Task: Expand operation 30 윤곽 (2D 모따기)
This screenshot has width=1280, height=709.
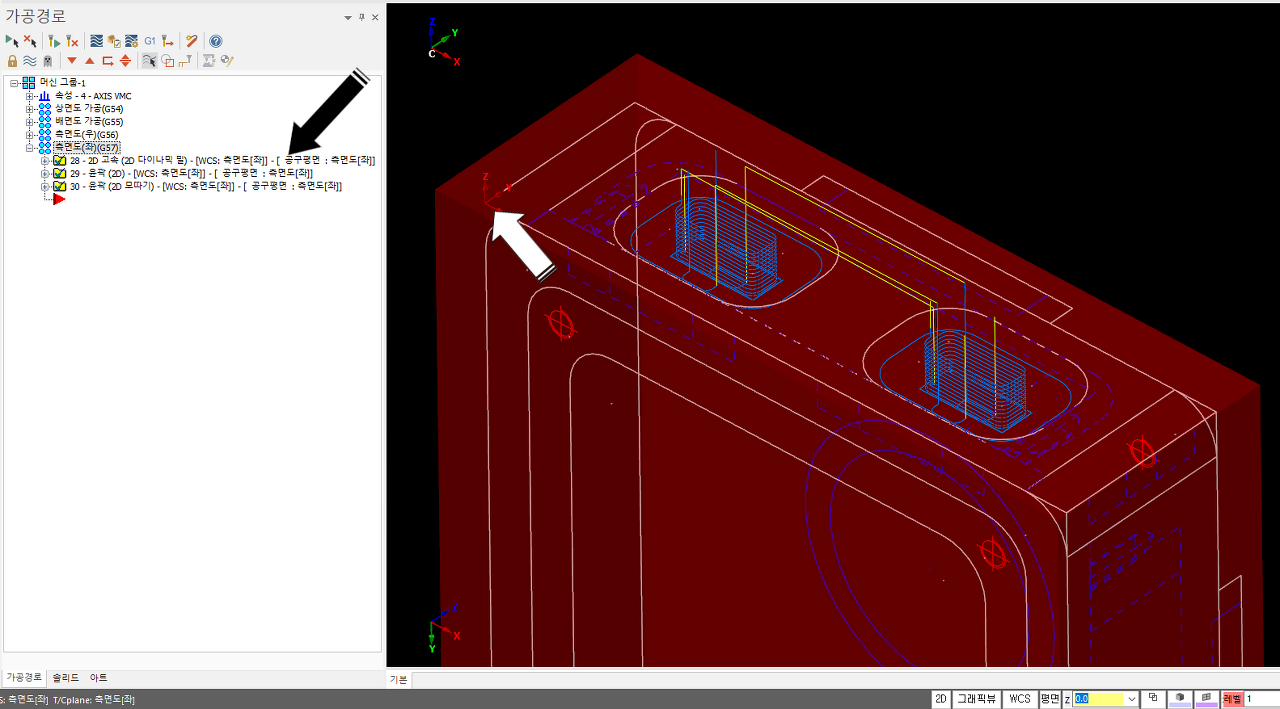Action: (45, 187)
